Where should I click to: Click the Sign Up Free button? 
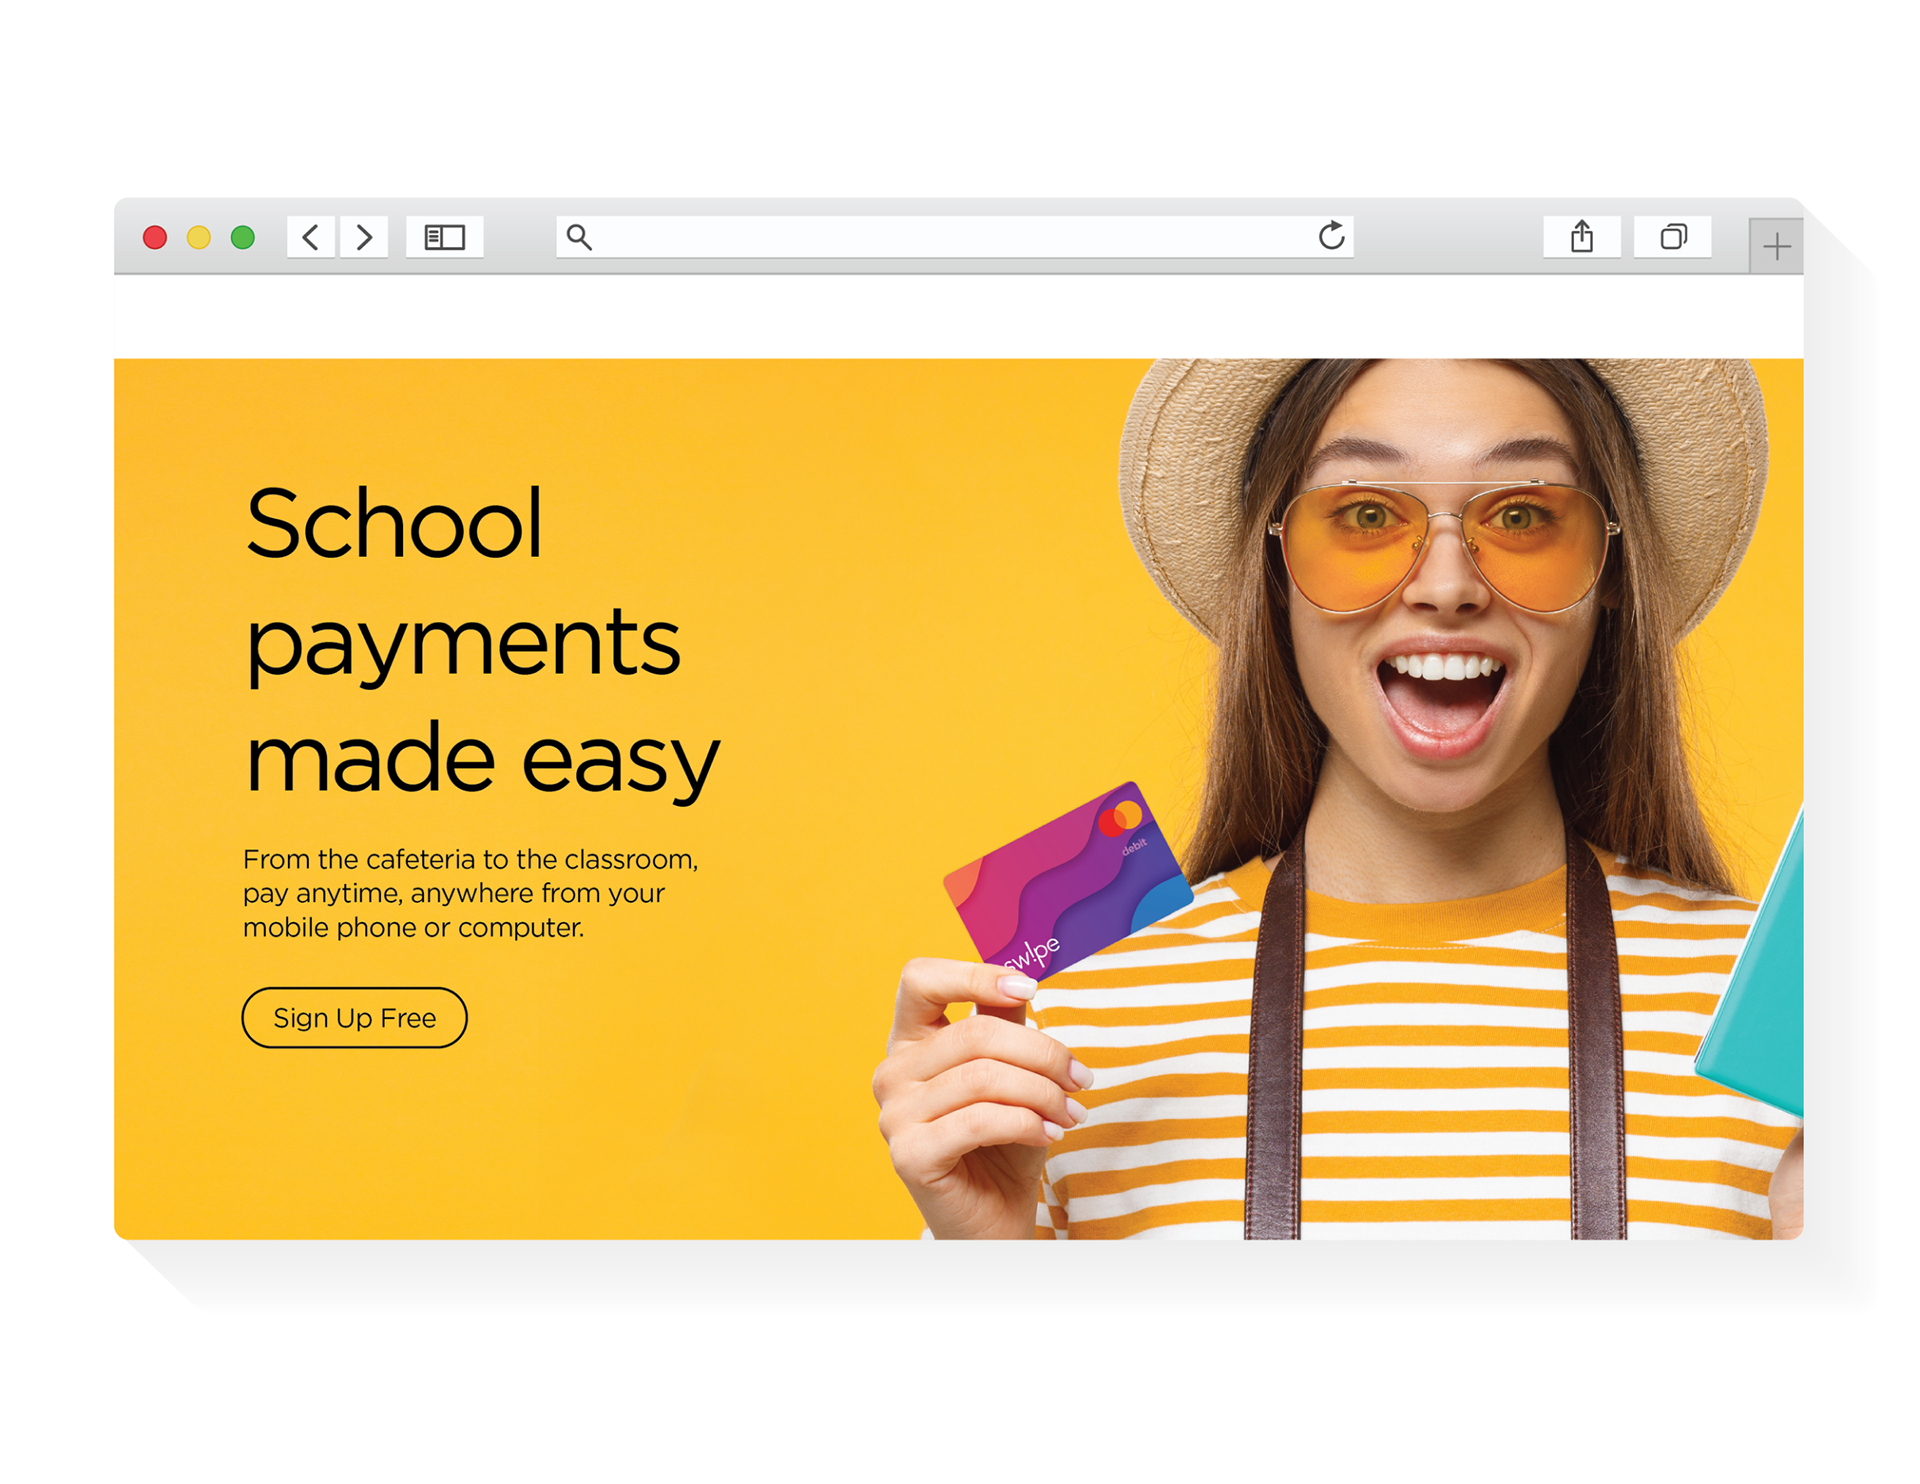[354, 1017]
